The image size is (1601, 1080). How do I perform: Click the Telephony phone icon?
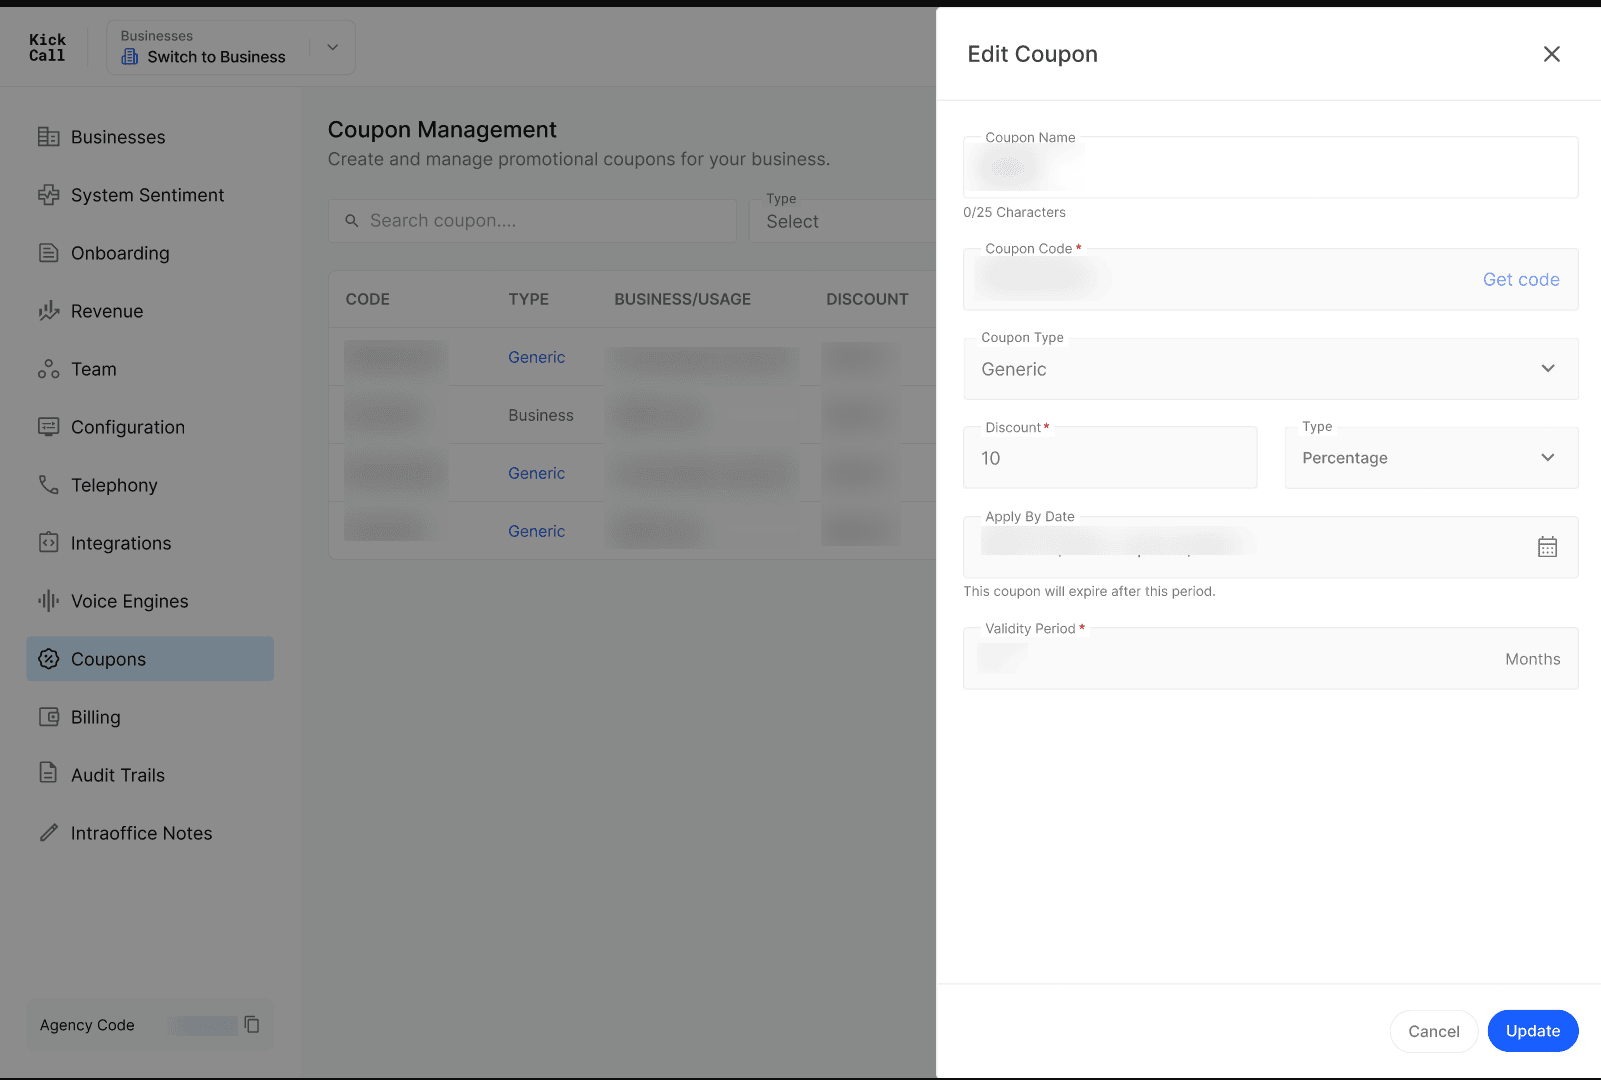[x=48, y=485]
